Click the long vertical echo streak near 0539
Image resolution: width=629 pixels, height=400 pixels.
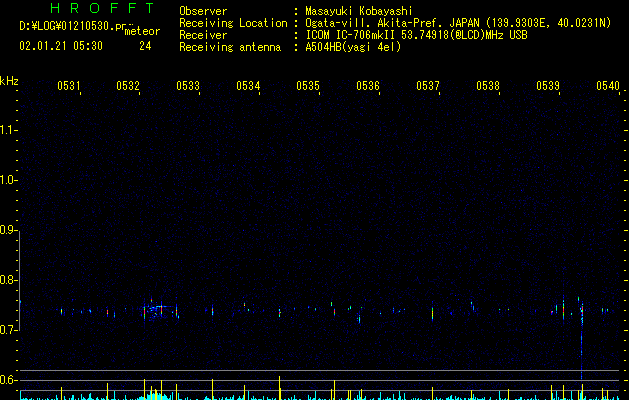[x=582, y=341]
